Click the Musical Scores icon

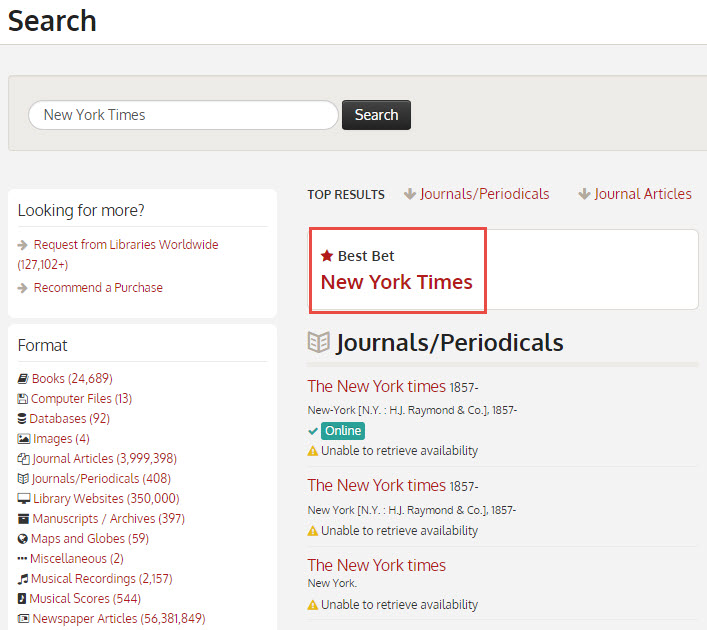click(22, 598)
